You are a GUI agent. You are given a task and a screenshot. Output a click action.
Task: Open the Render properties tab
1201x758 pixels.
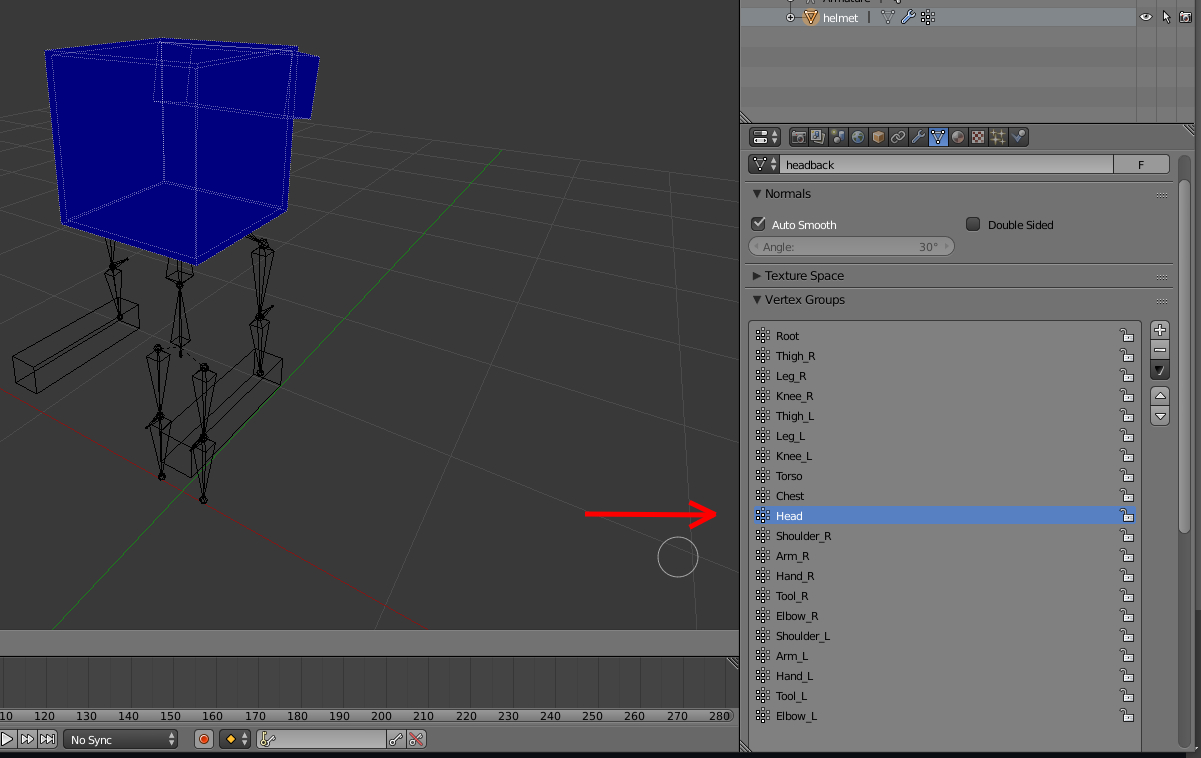pos(799,137)
